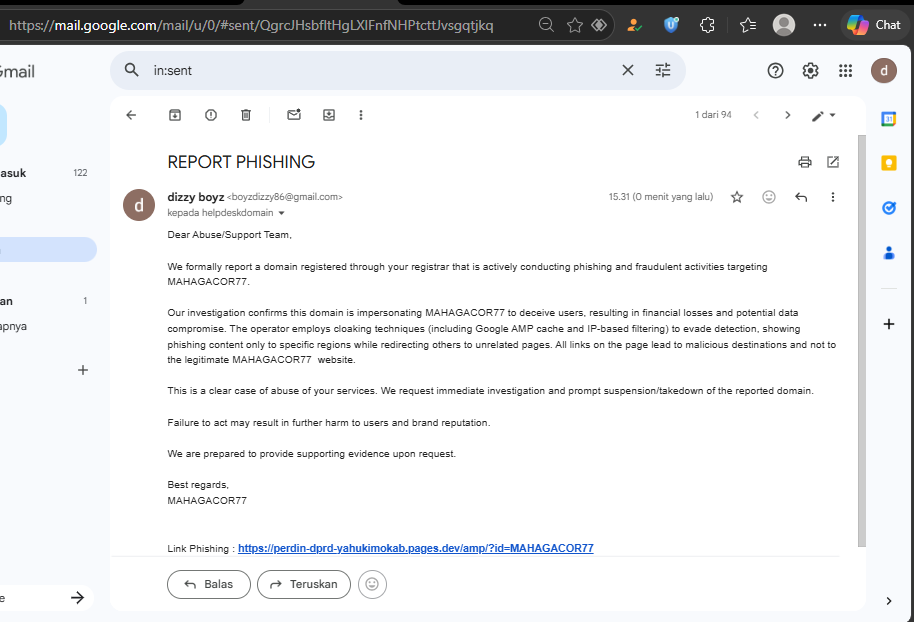The height and width of the screenshot is (622, 914).
Task: Open Google Tasks in side panel
Action: pyautogui.click(x=888, y=208)
